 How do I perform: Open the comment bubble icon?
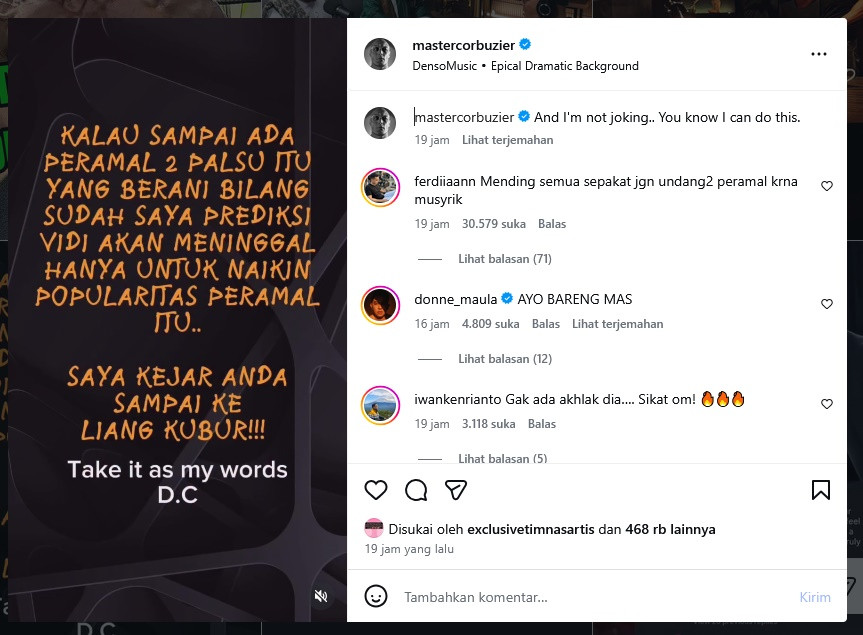(416, 490)
